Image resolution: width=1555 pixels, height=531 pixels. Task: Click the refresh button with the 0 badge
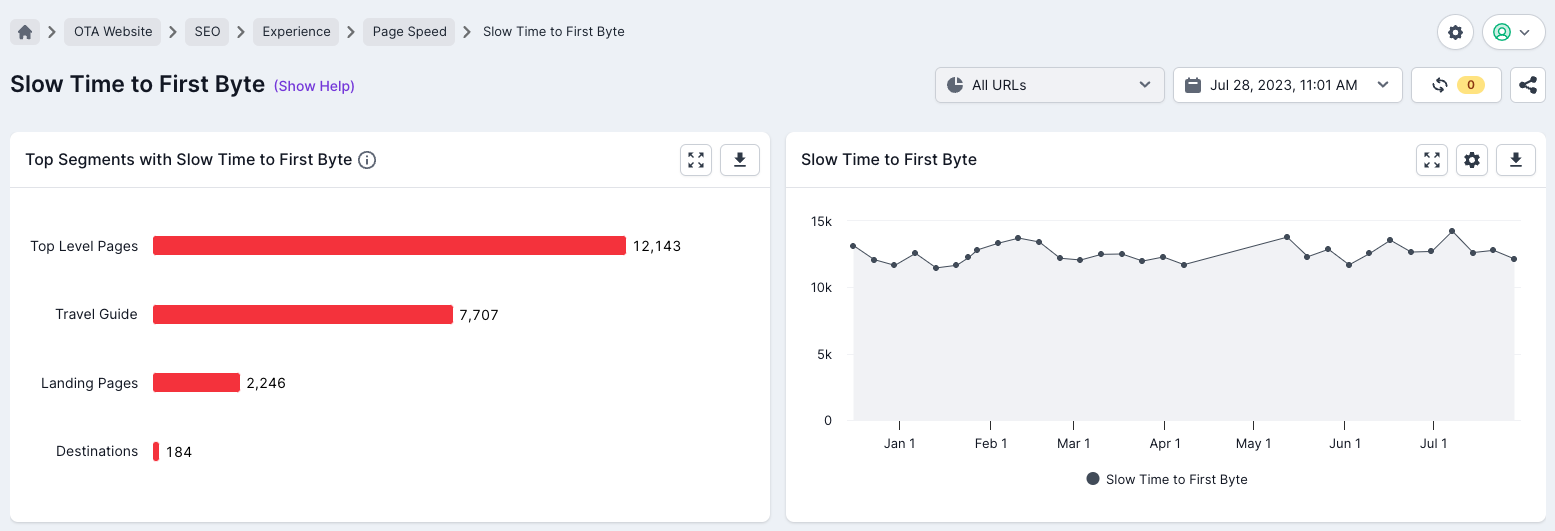(x=1456, y=85)
